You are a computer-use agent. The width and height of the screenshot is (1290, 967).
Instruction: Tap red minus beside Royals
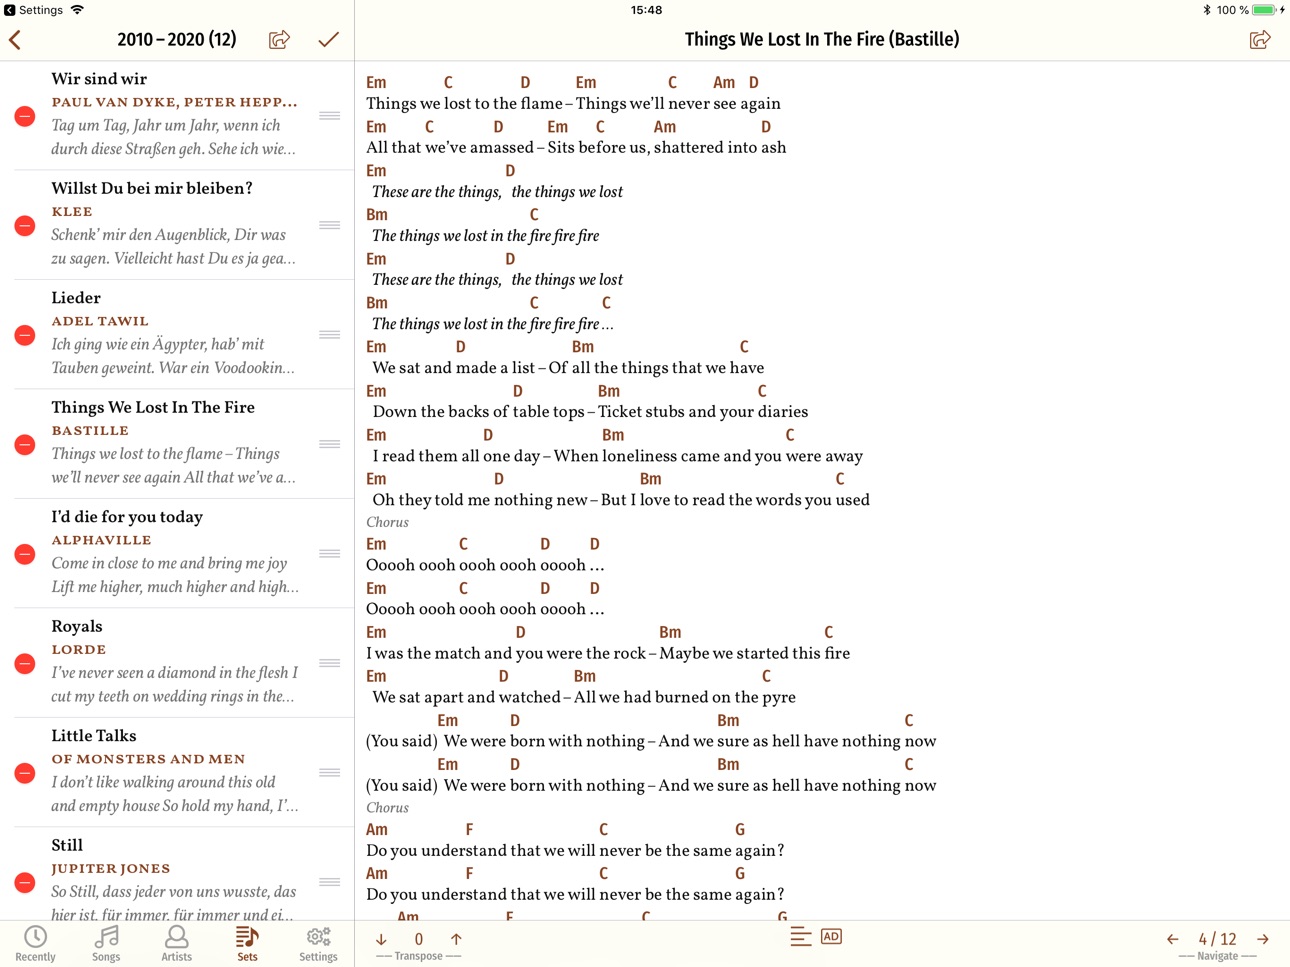click(x=25, y=664)
